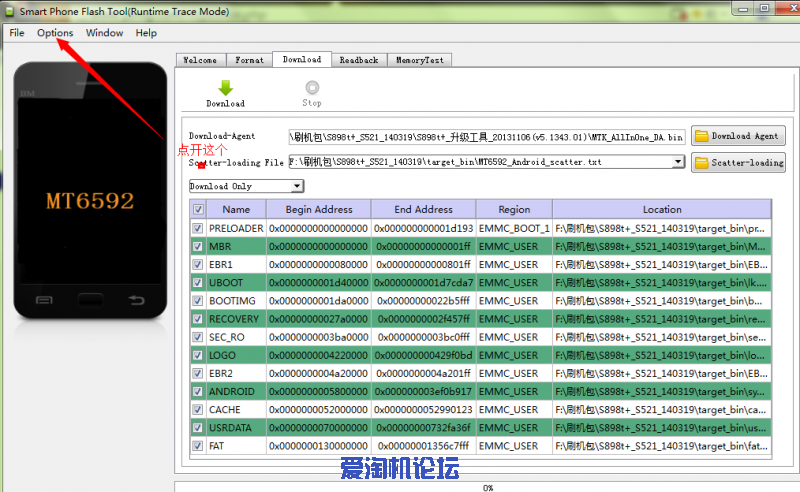
Task: Click the RECOVERY name cell
Action: coord(236,319)
